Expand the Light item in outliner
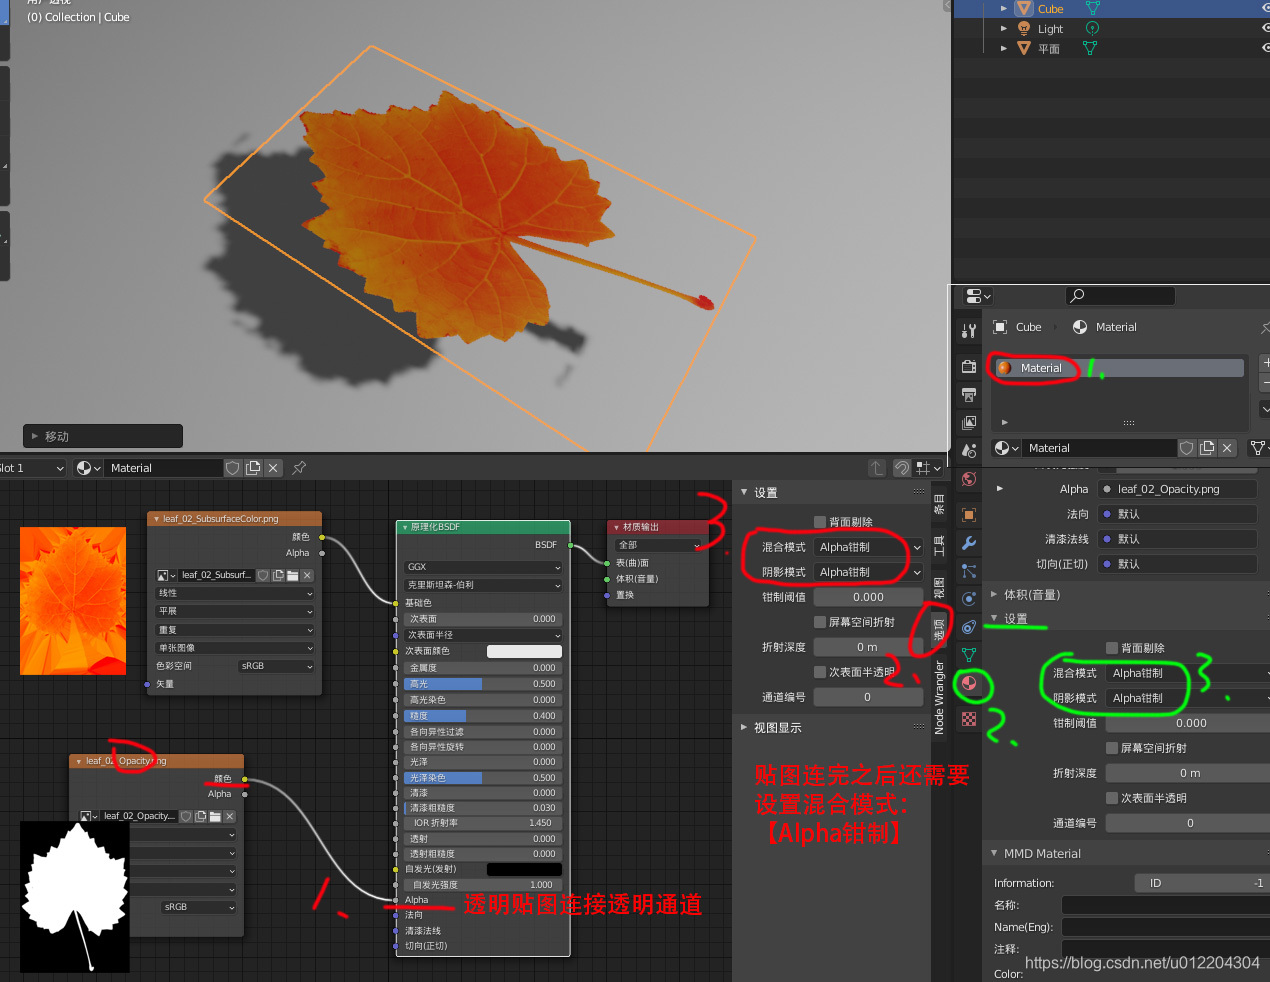This screenshot has height=982, width=1270. click(x=1004, y=29)
